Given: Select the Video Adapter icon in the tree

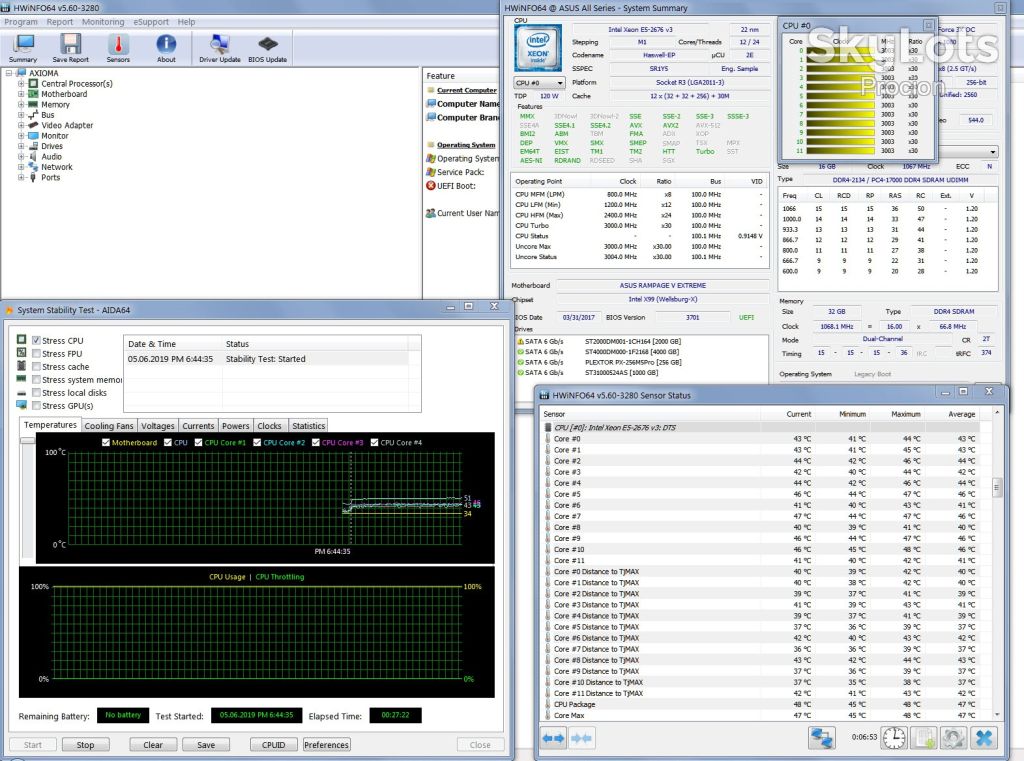Looking at the screenshot, I should 33,125.
